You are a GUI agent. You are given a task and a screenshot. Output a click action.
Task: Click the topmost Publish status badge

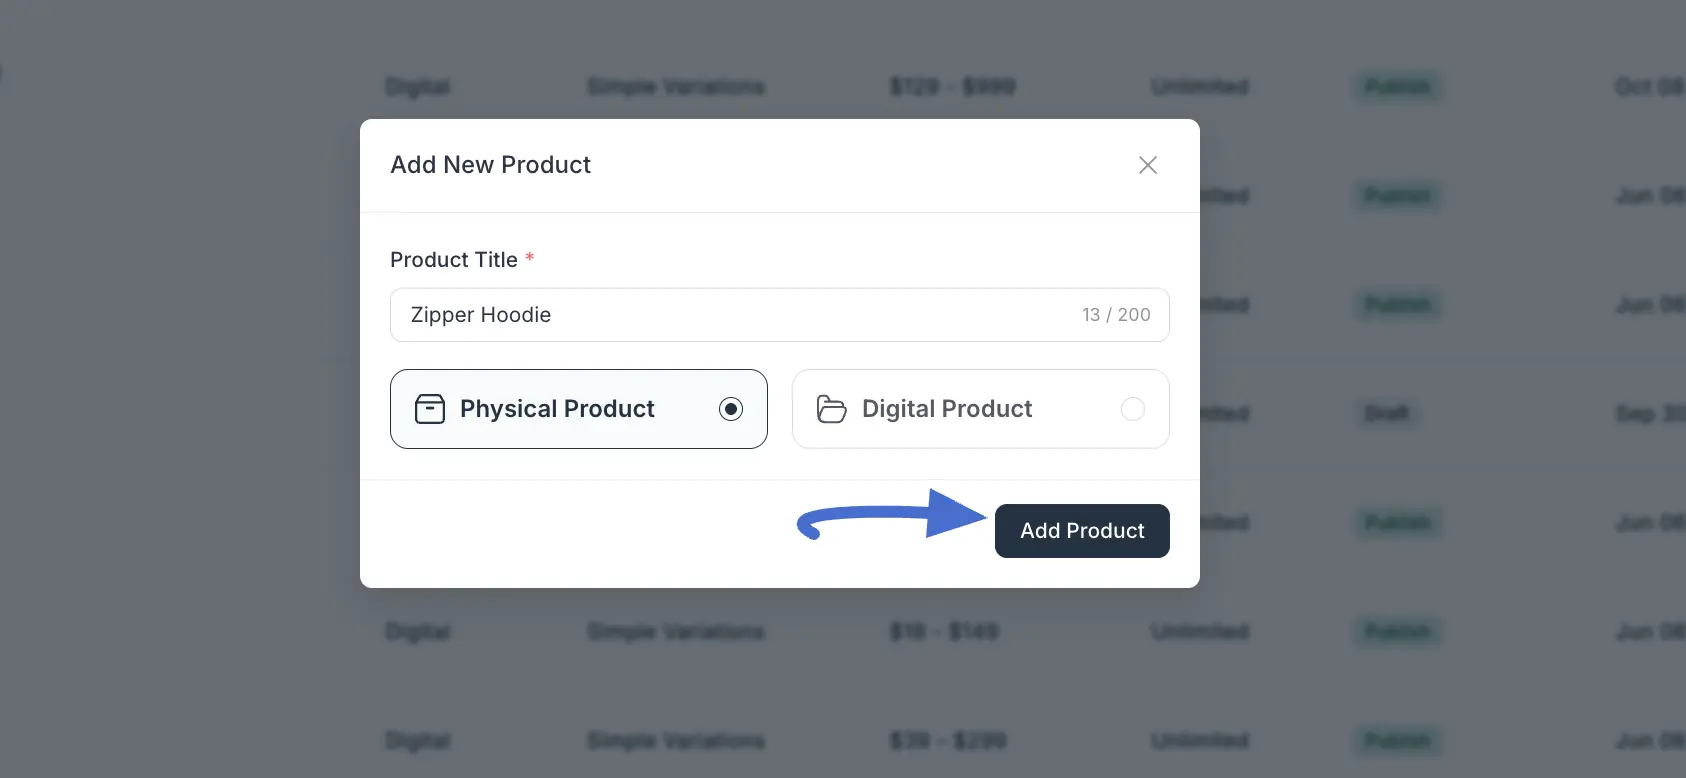tap(1397, 86)
